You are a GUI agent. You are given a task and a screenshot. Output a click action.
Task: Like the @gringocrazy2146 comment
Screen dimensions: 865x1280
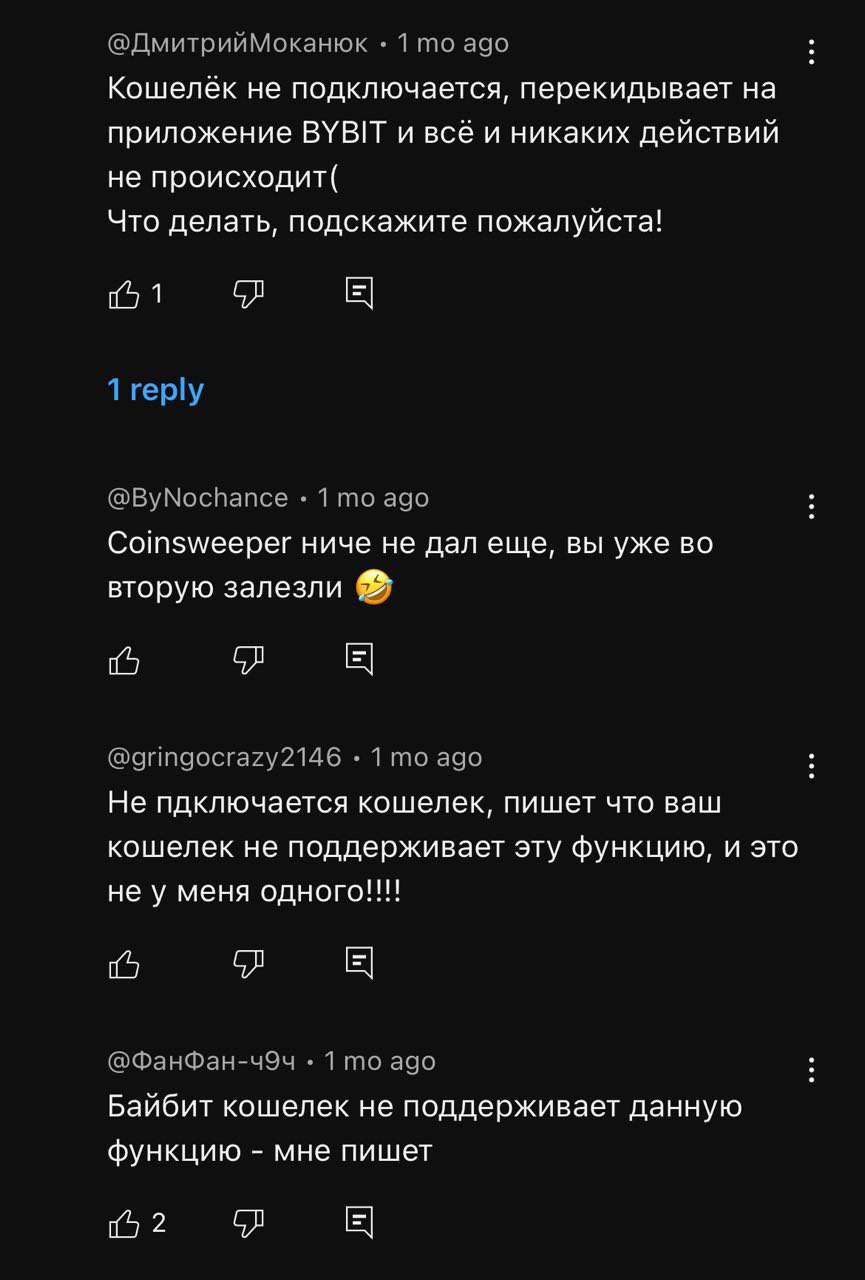124,963
